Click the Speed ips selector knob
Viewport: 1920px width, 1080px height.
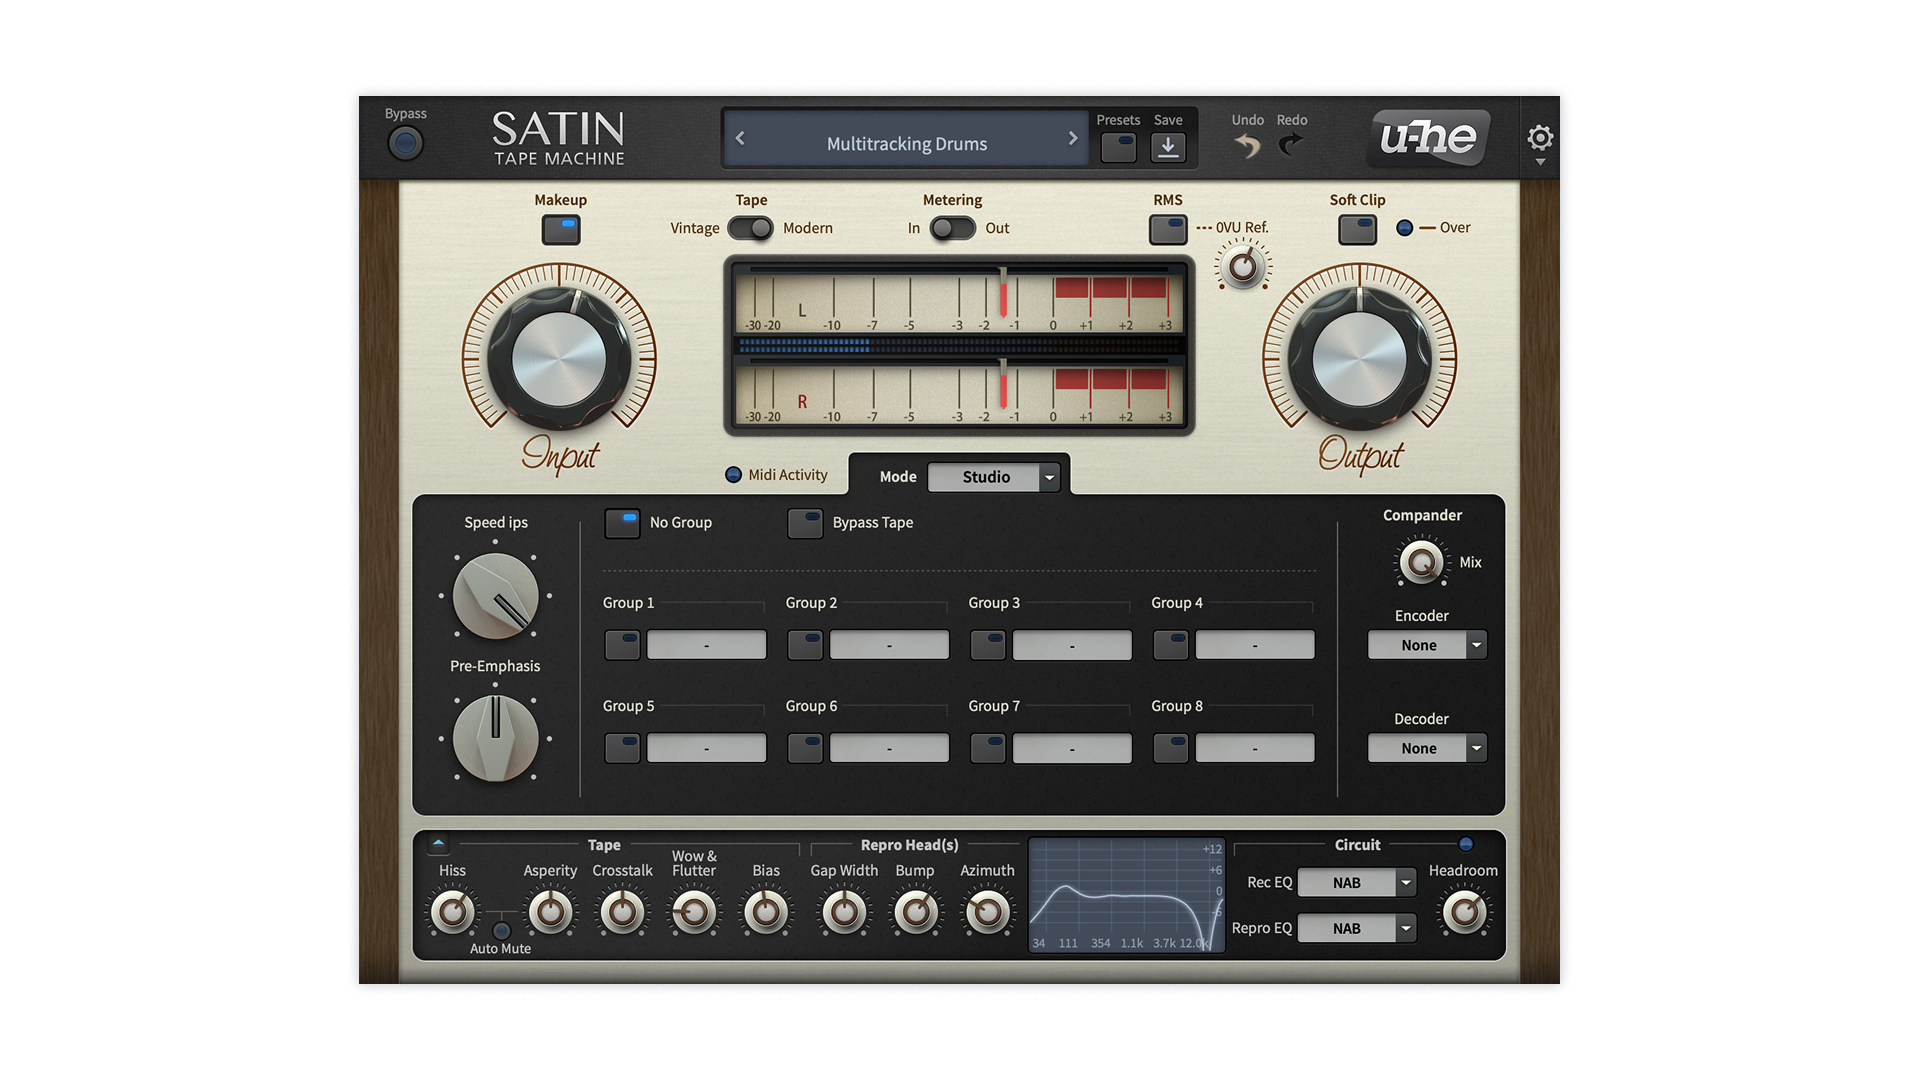pyautogui.click(x=495, y=597)
